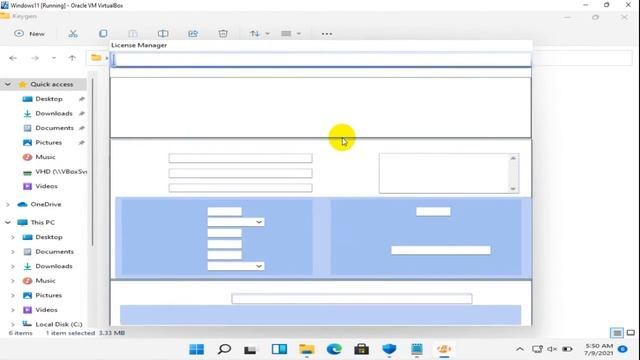
Task: Open Microsoft Store from taskbar
Action: (362, 349)
